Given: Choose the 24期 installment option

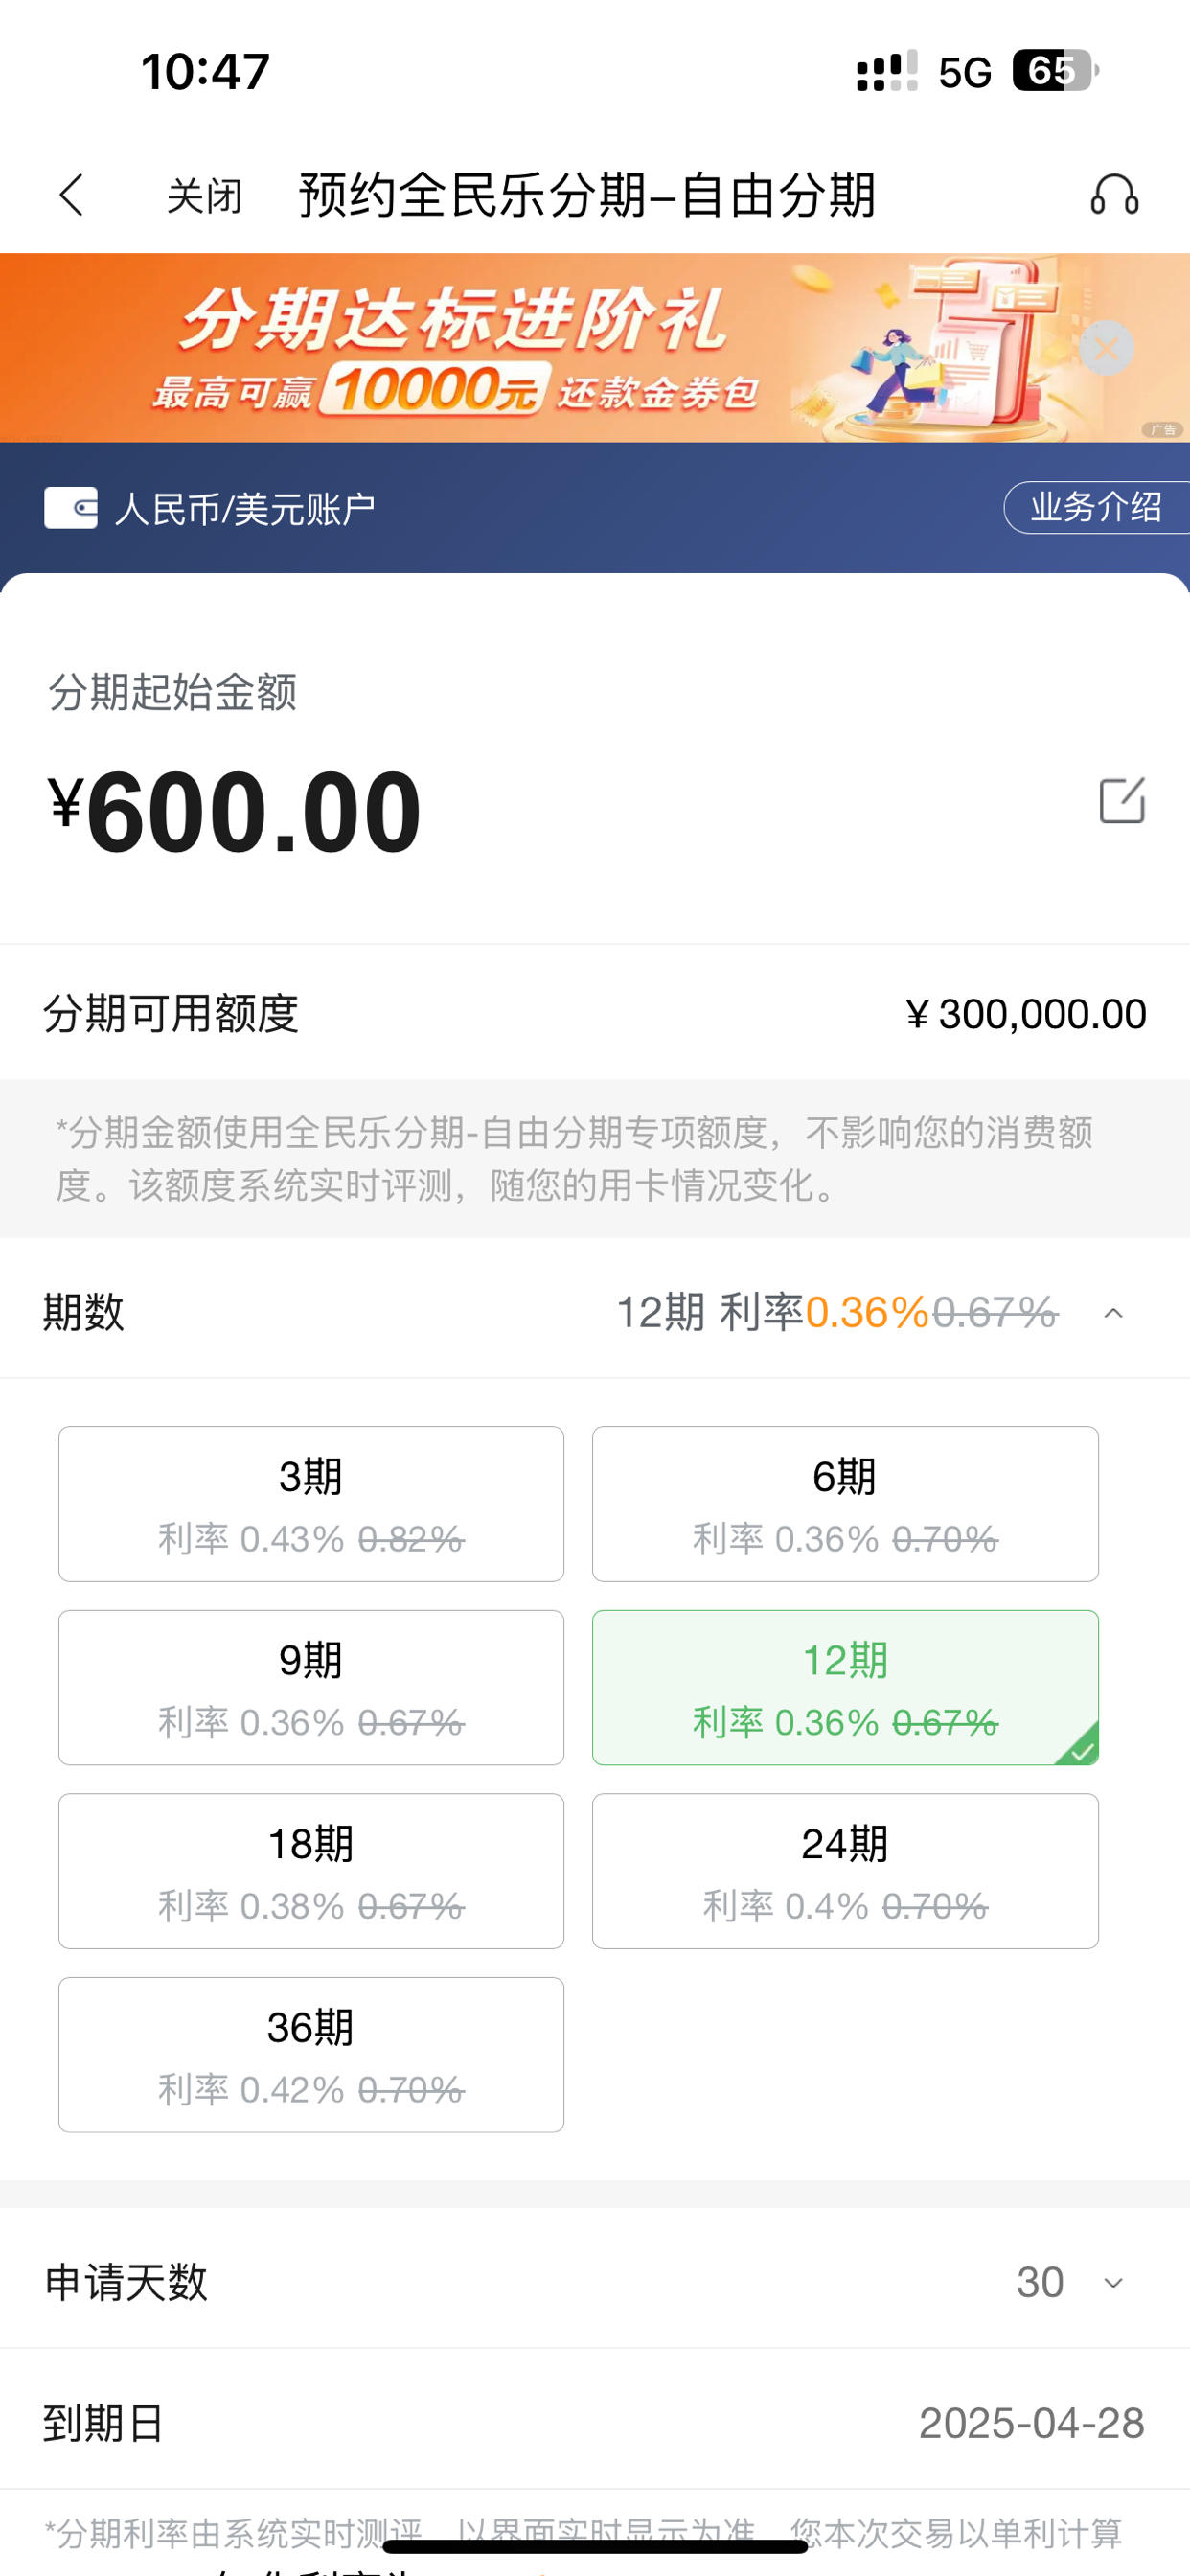Looking at the screenshot, I should [845, 1871].
